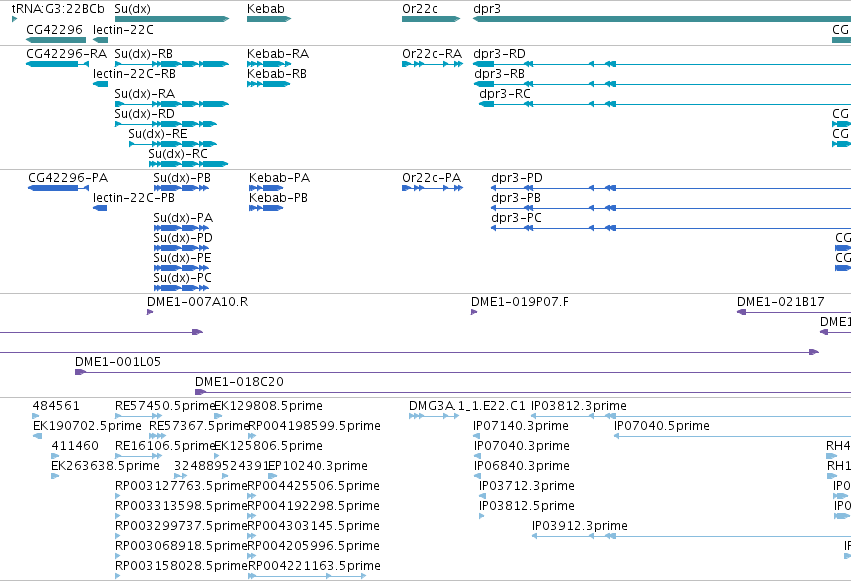Screen dimensions: 851x581
Task: Click transcript Kebab-RB
Action: point(268,84)
